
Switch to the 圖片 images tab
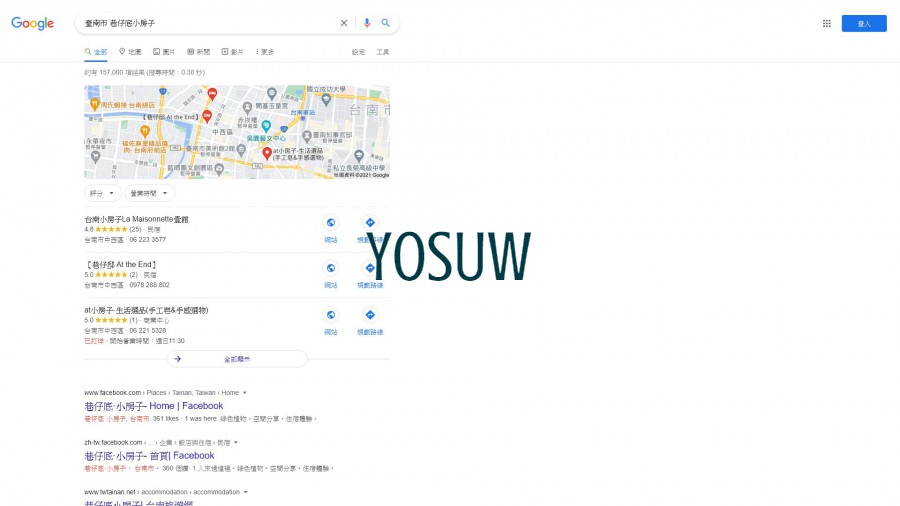point(164,52)
